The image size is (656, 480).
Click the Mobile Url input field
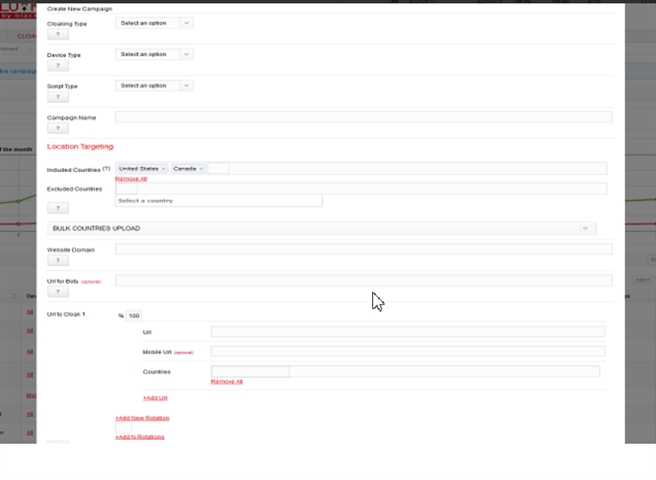tap(407, 351)
